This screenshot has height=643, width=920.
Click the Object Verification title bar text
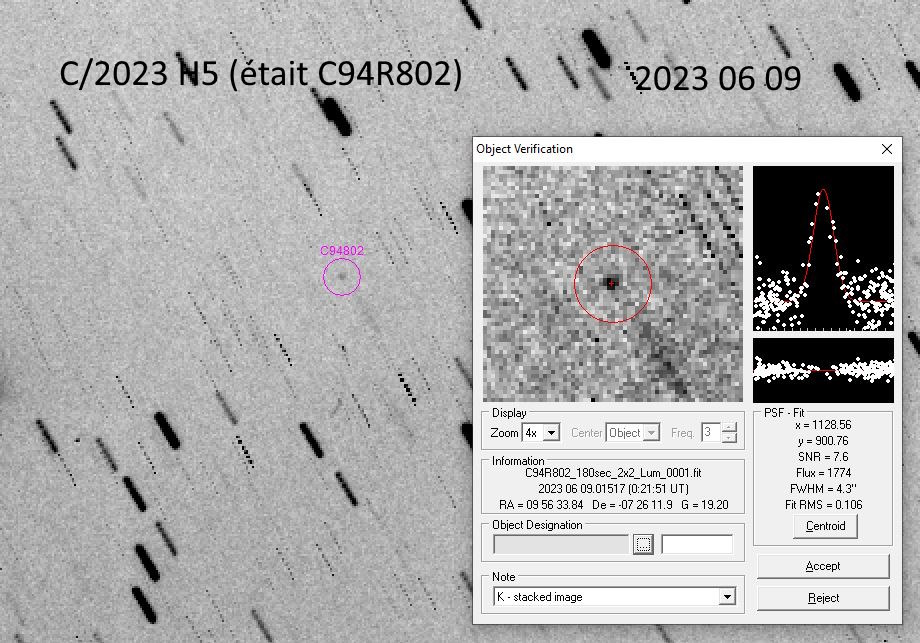pos(524,149)
